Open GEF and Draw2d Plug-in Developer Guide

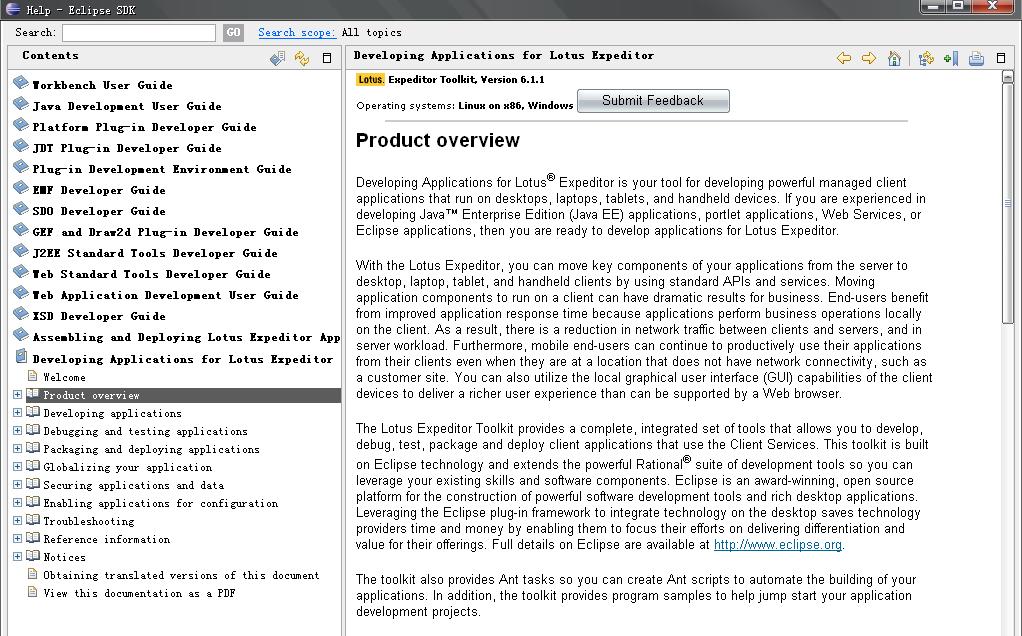(166, 232)
